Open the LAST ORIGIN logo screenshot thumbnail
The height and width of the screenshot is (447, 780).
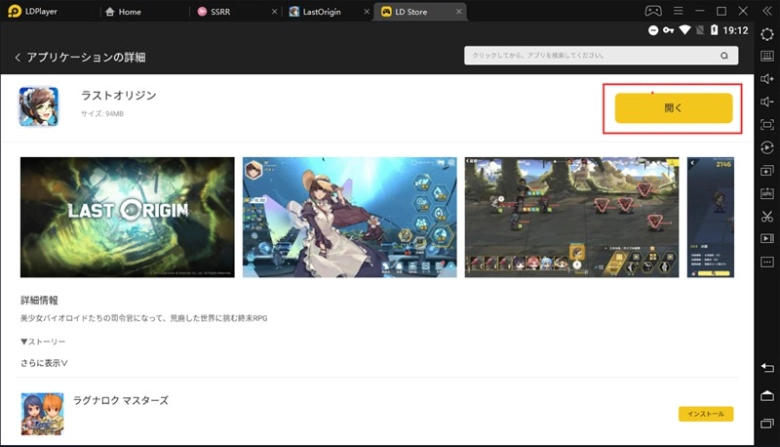pyautogui.click(x=127, y=217)
